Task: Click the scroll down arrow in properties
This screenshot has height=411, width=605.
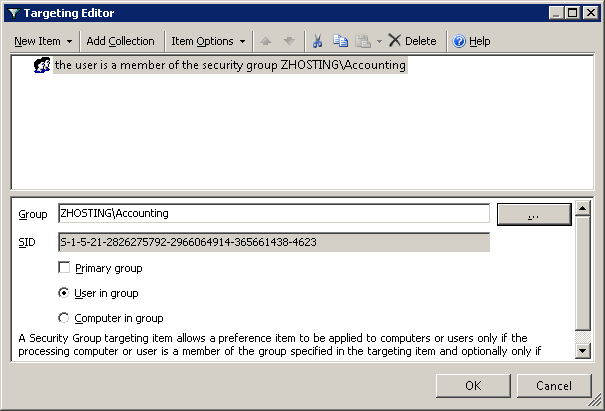Action: coord(583,351)
